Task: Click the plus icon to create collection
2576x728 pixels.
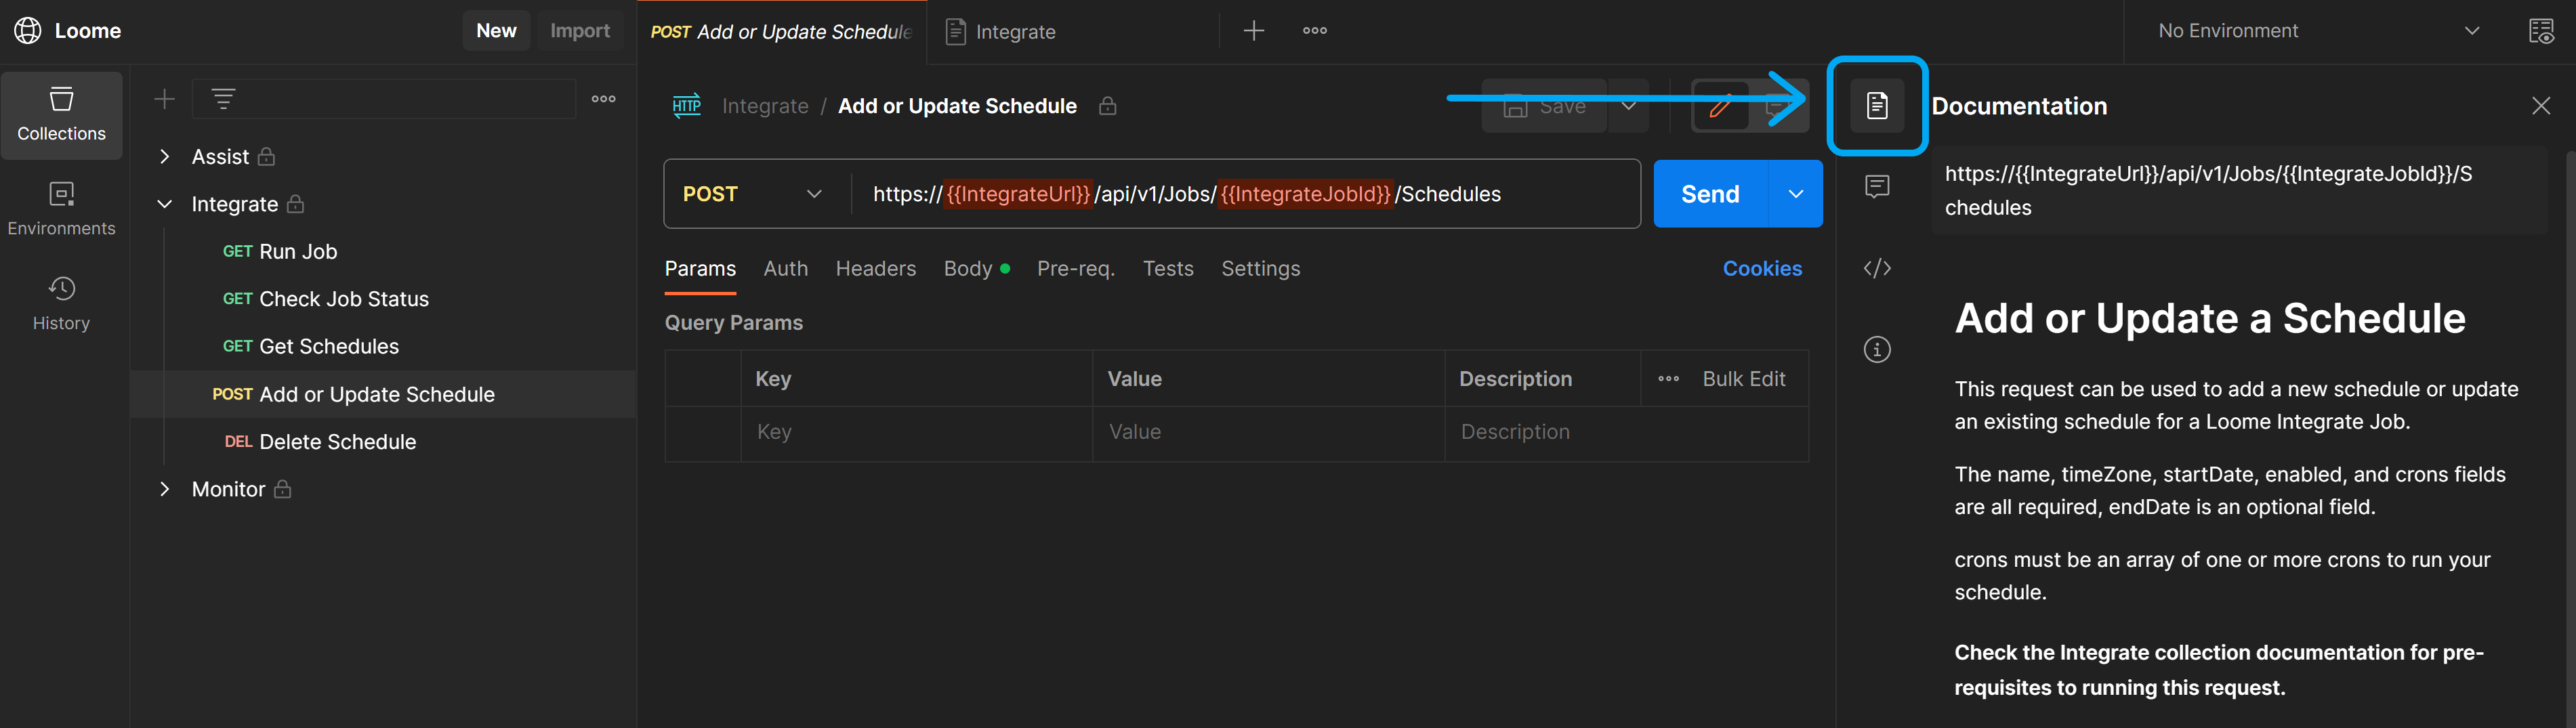Action: [165, 99]
